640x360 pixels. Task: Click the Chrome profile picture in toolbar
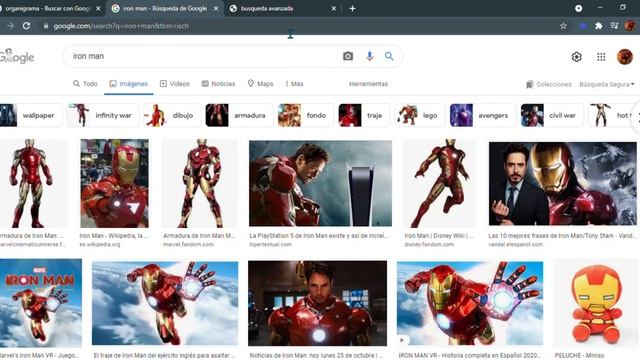[630, 26]
